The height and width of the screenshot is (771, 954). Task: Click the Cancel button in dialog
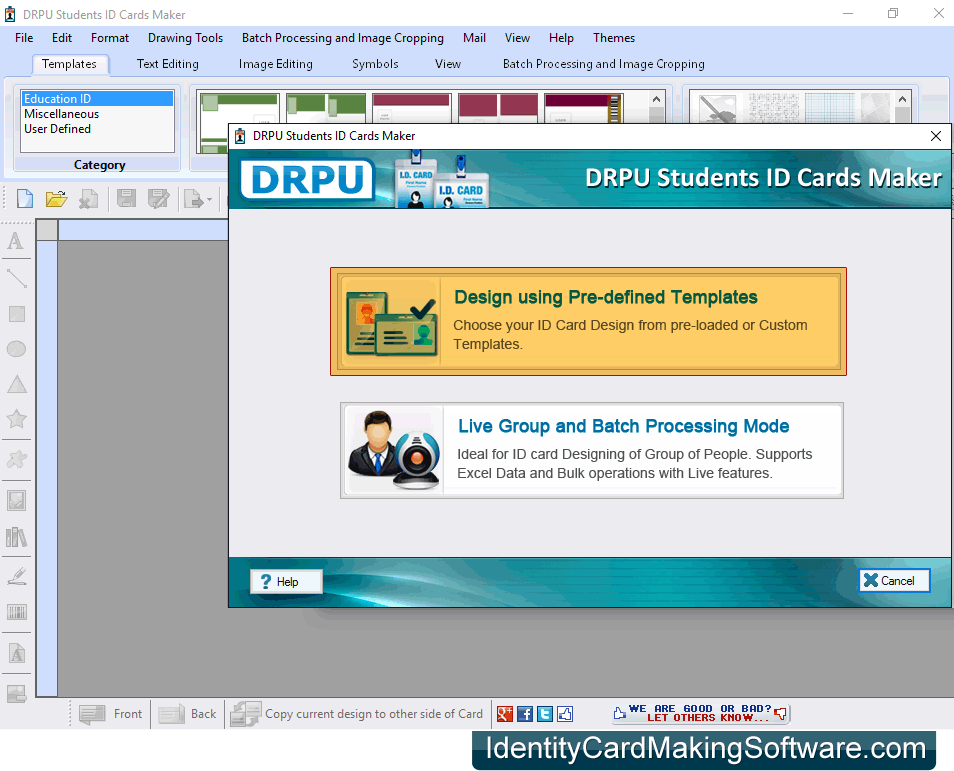coord(894,581)
